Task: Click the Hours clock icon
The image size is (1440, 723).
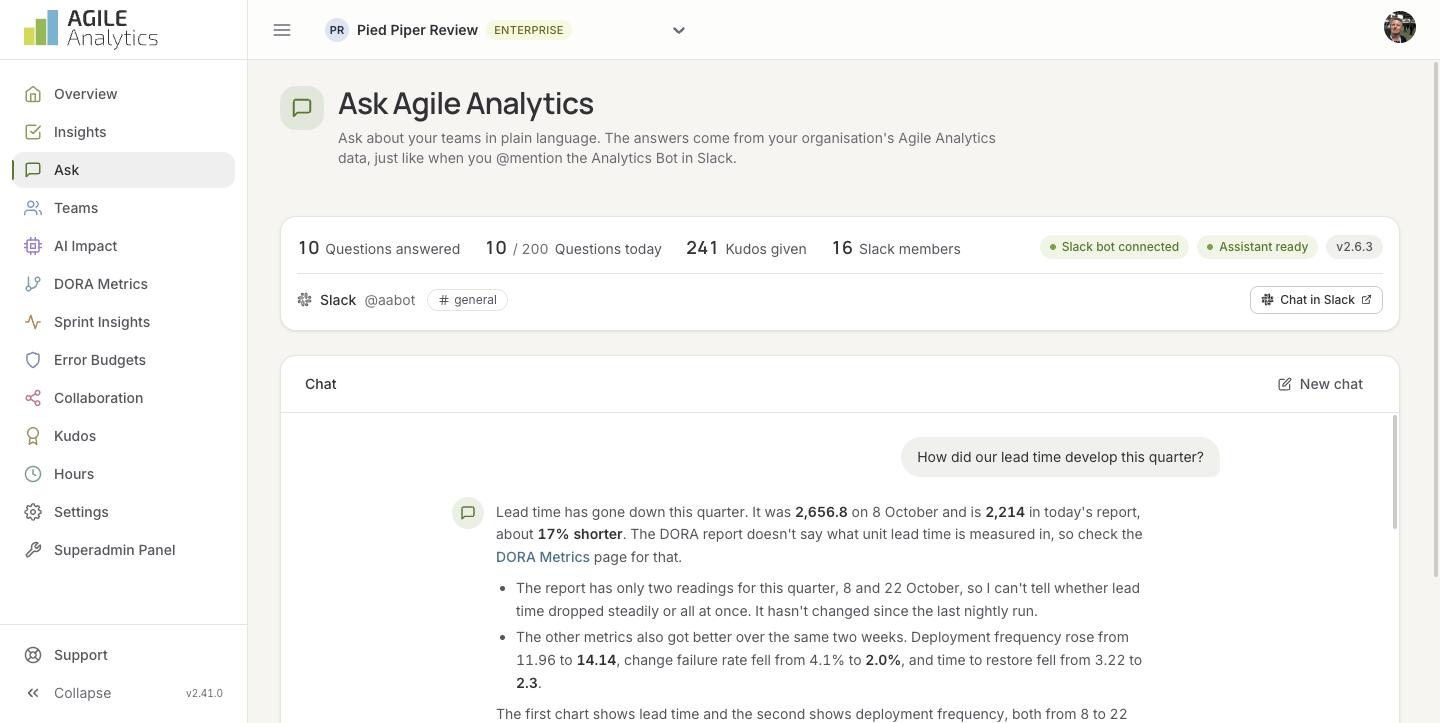Action: 33,474
